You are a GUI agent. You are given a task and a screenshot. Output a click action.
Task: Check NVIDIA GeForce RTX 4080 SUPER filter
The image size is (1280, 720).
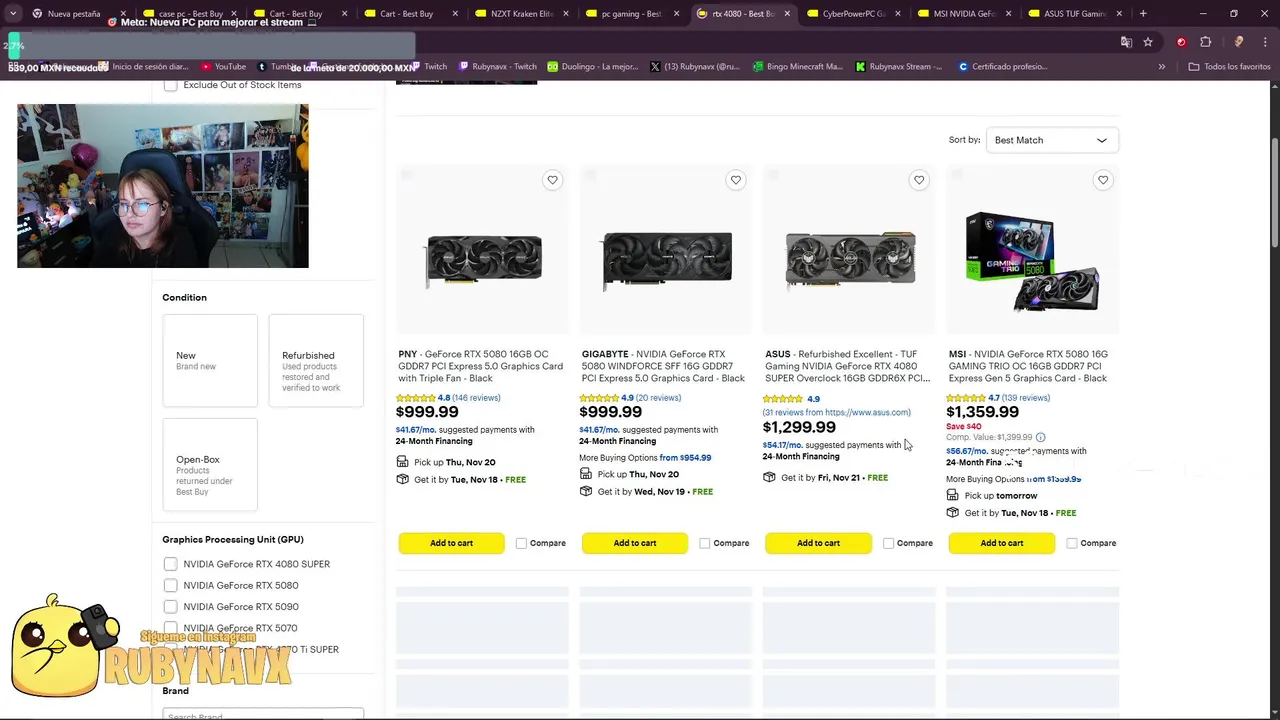[170, 564]
